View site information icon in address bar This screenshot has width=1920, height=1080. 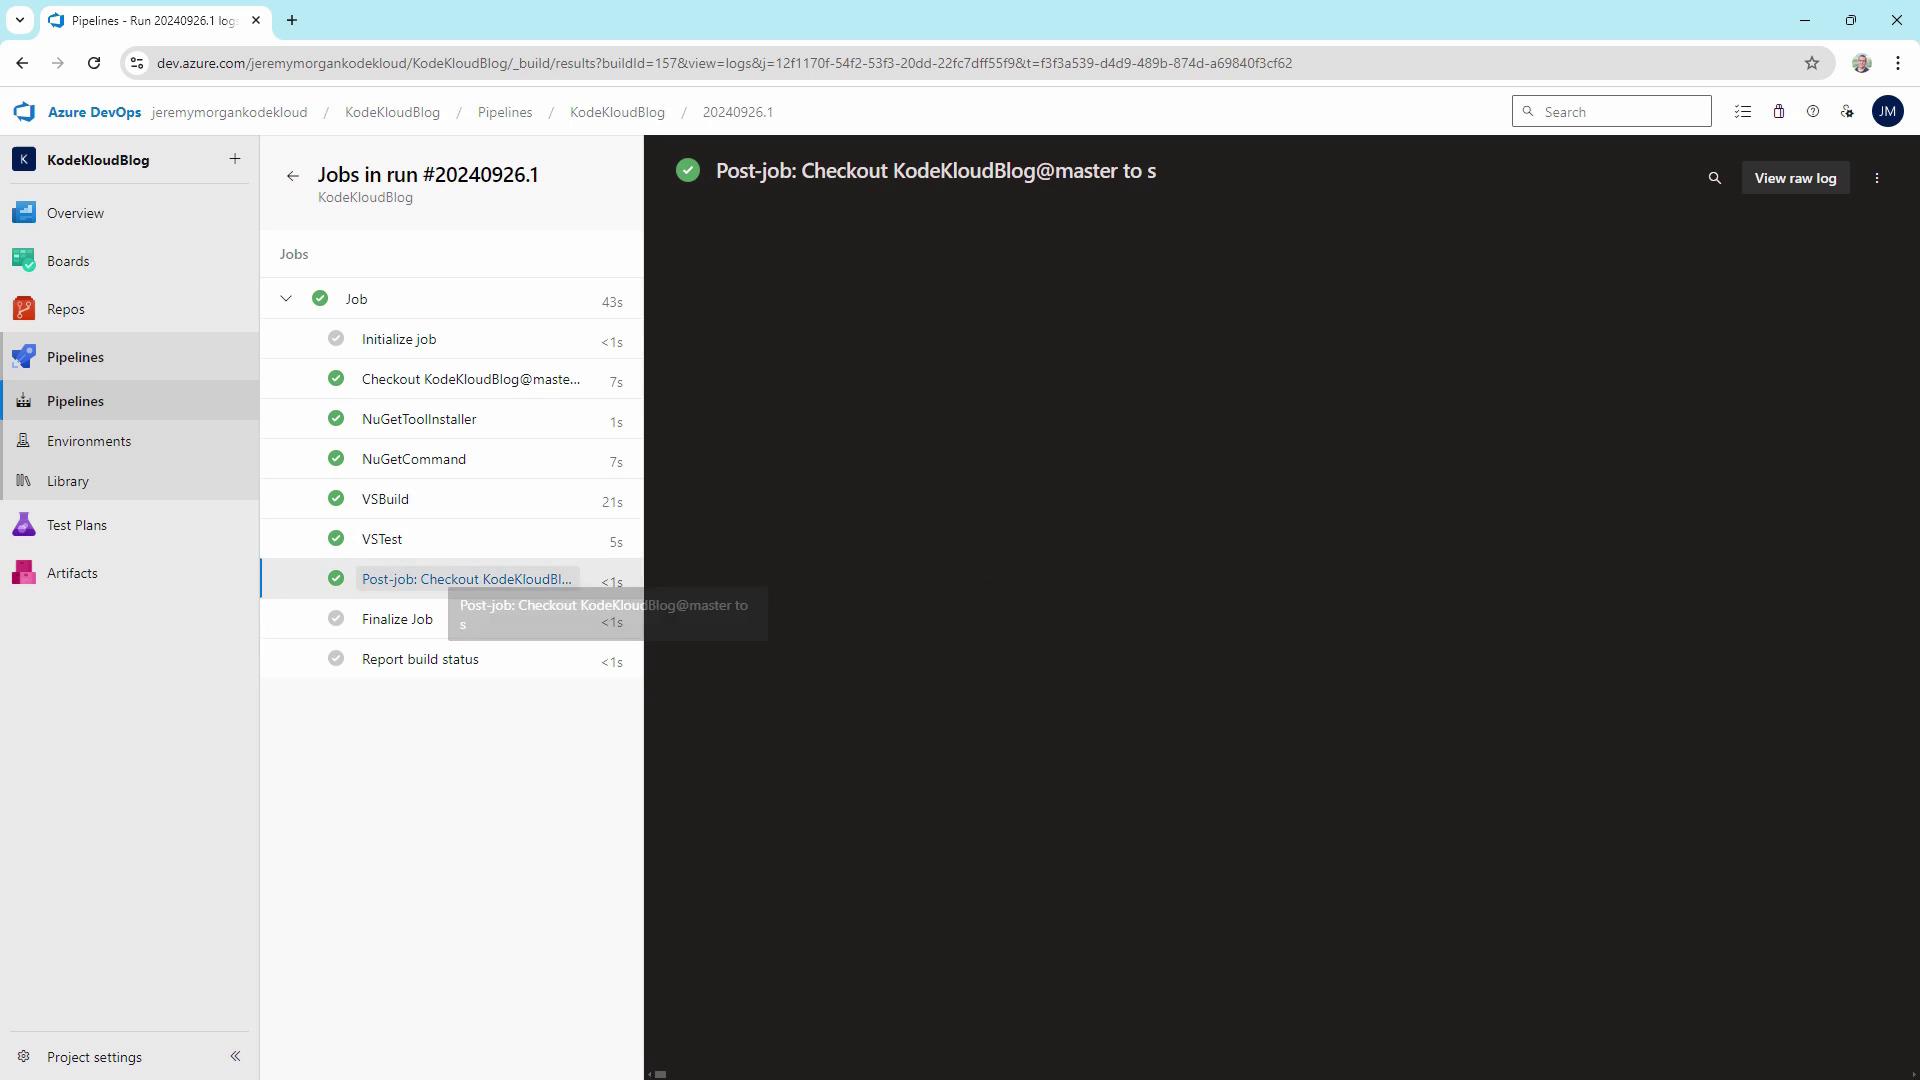click(138, 63)
